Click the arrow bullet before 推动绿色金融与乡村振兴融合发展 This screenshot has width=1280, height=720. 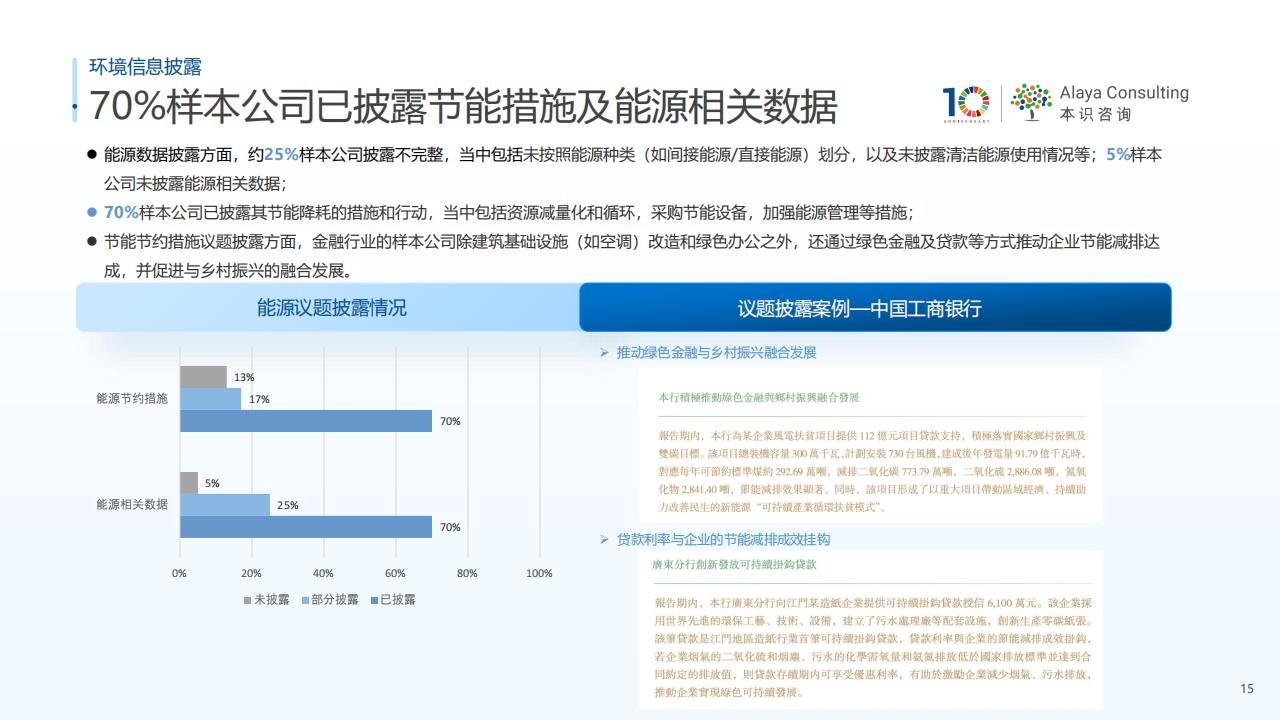tap(604, 353)
